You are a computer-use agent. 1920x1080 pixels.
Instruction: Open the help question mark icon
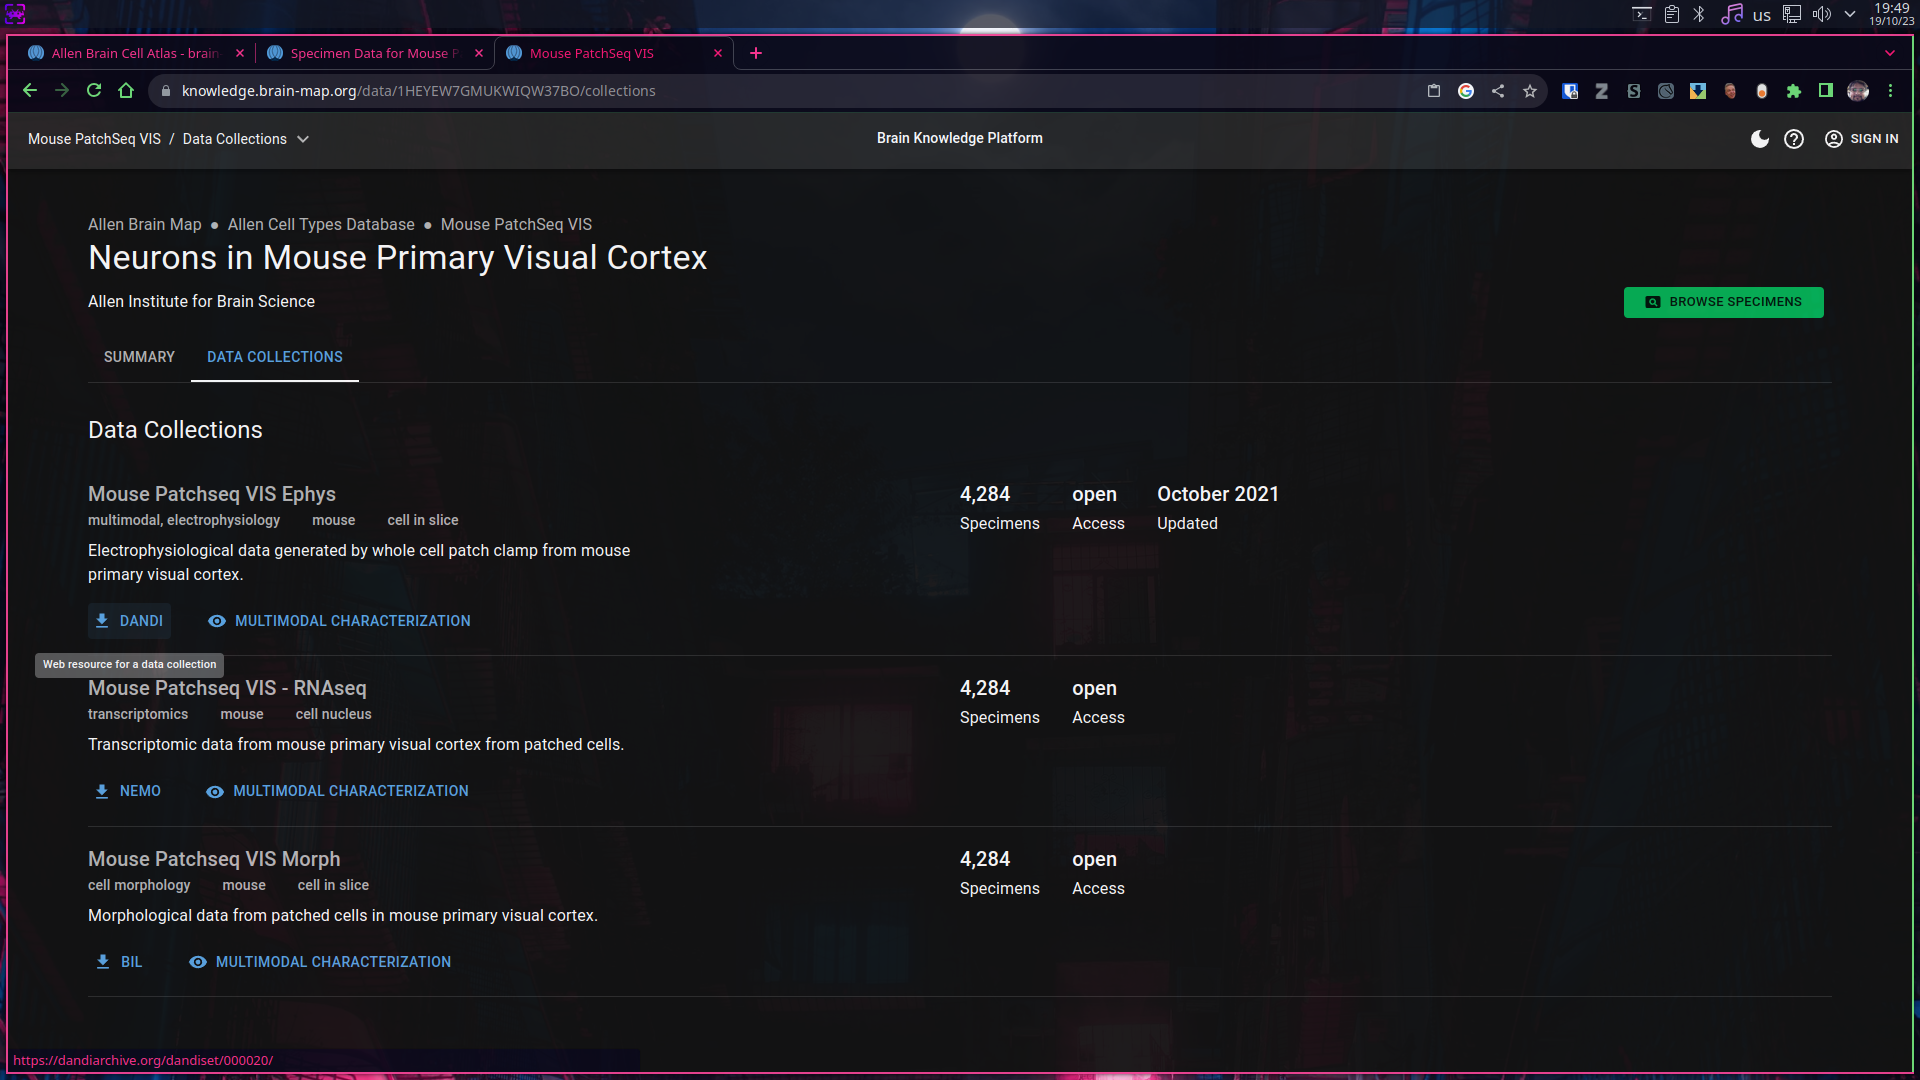click(1794, 139)
